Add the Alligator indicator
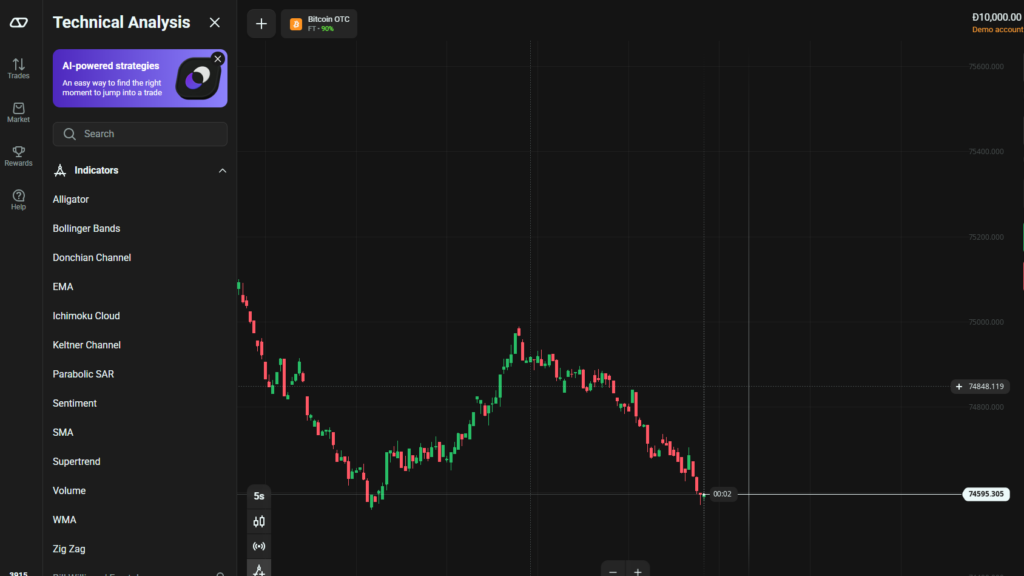1024x576 pixels. coord(71,199)
